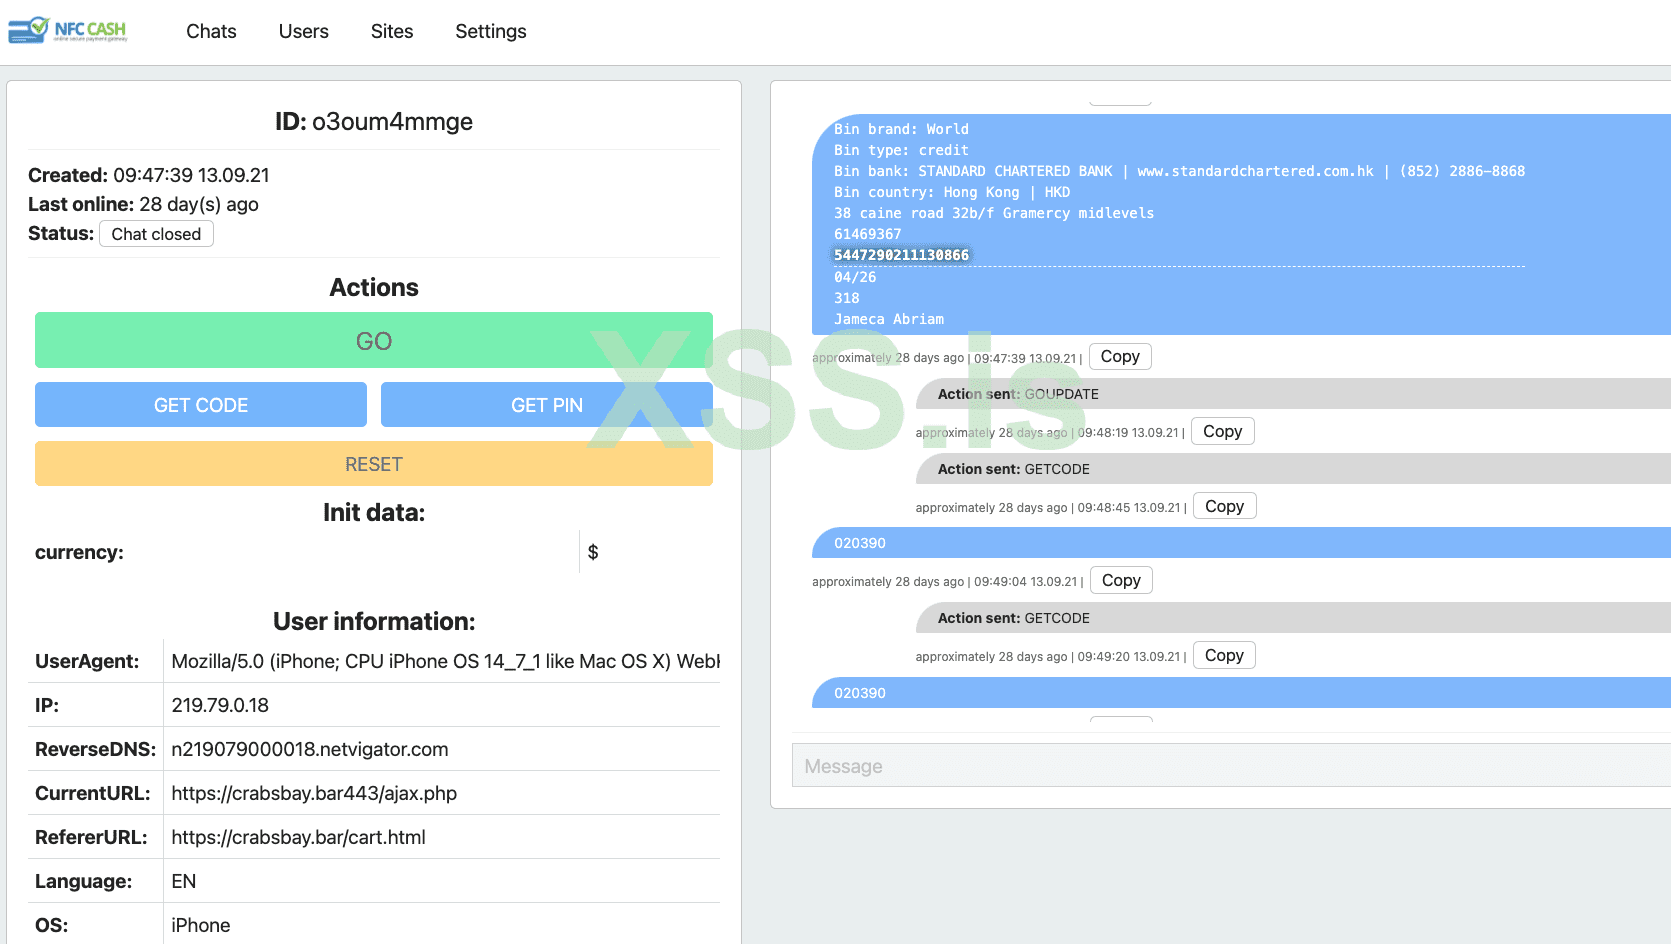Open the Settings menu item

coord(490,31)
